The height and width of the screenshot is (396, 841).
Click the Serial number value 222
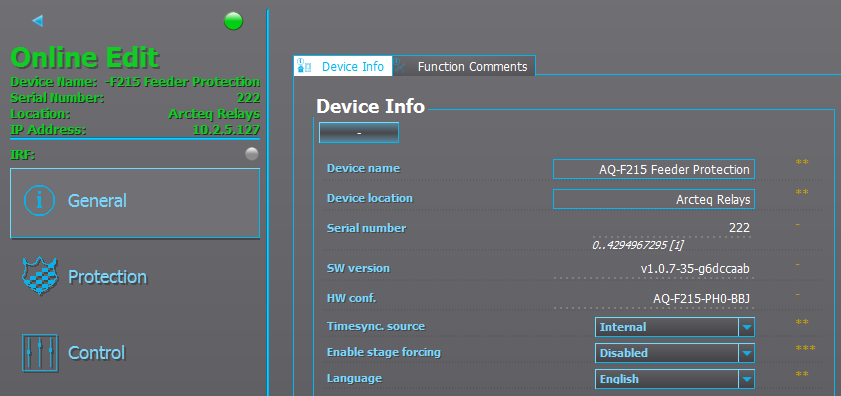coord(739,228)
